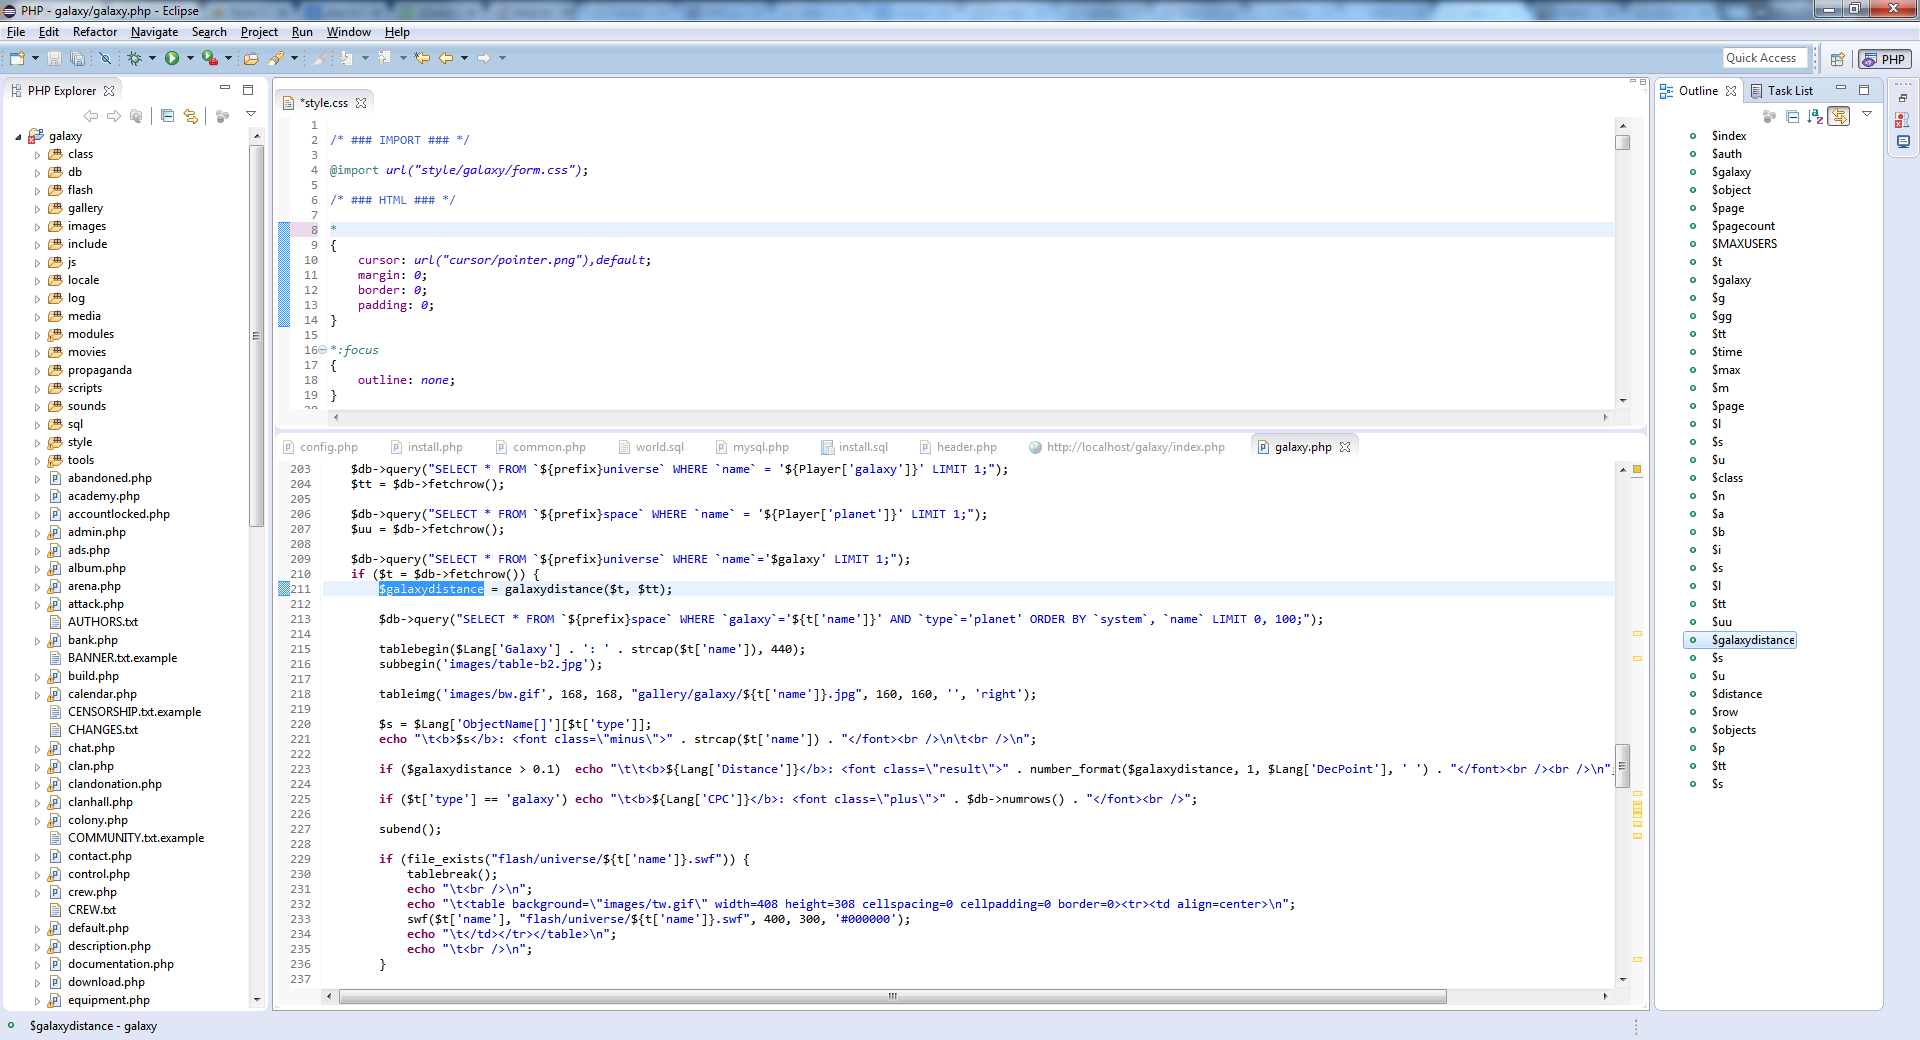Click the New wizard toolbar icon
1920x1040 pixels.
(16, 58)
